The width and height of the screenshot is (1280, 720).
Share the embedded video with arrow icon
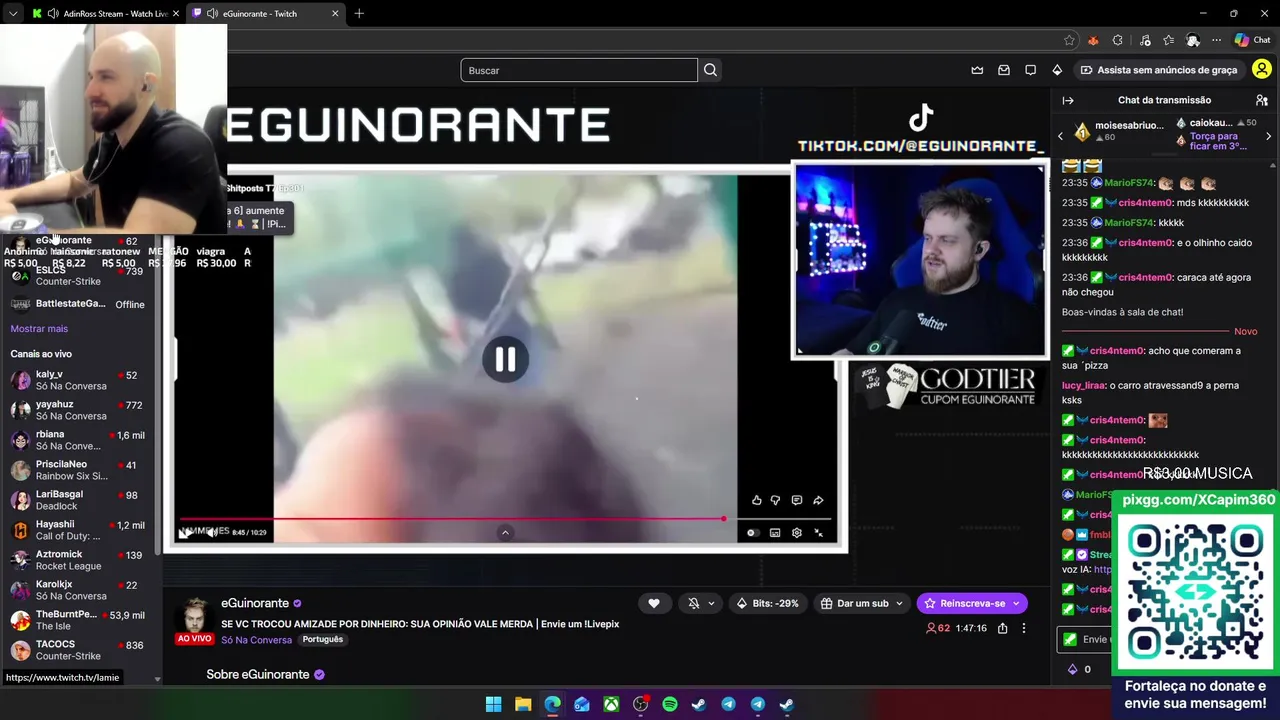[x=818, y=500]
